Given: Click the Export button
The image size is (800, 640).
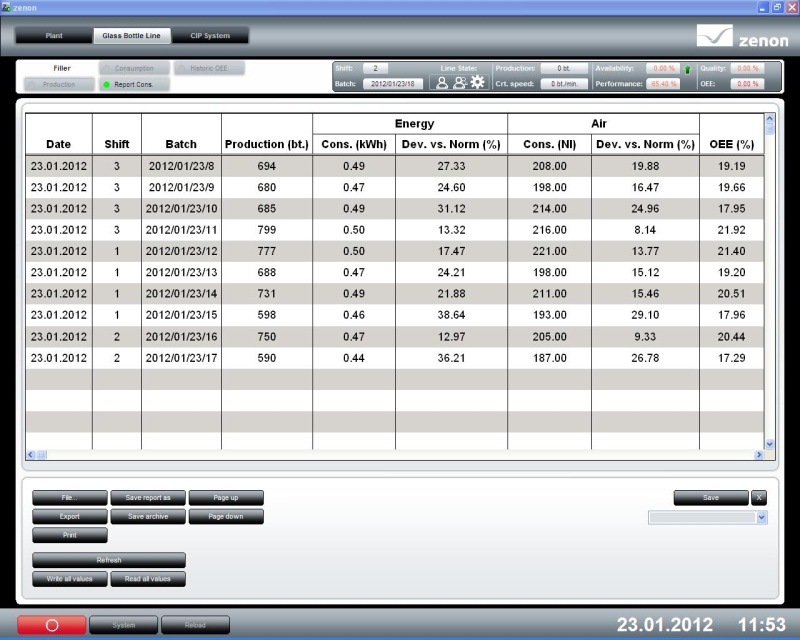Looking at the screenshot, I should pos(69,516).
